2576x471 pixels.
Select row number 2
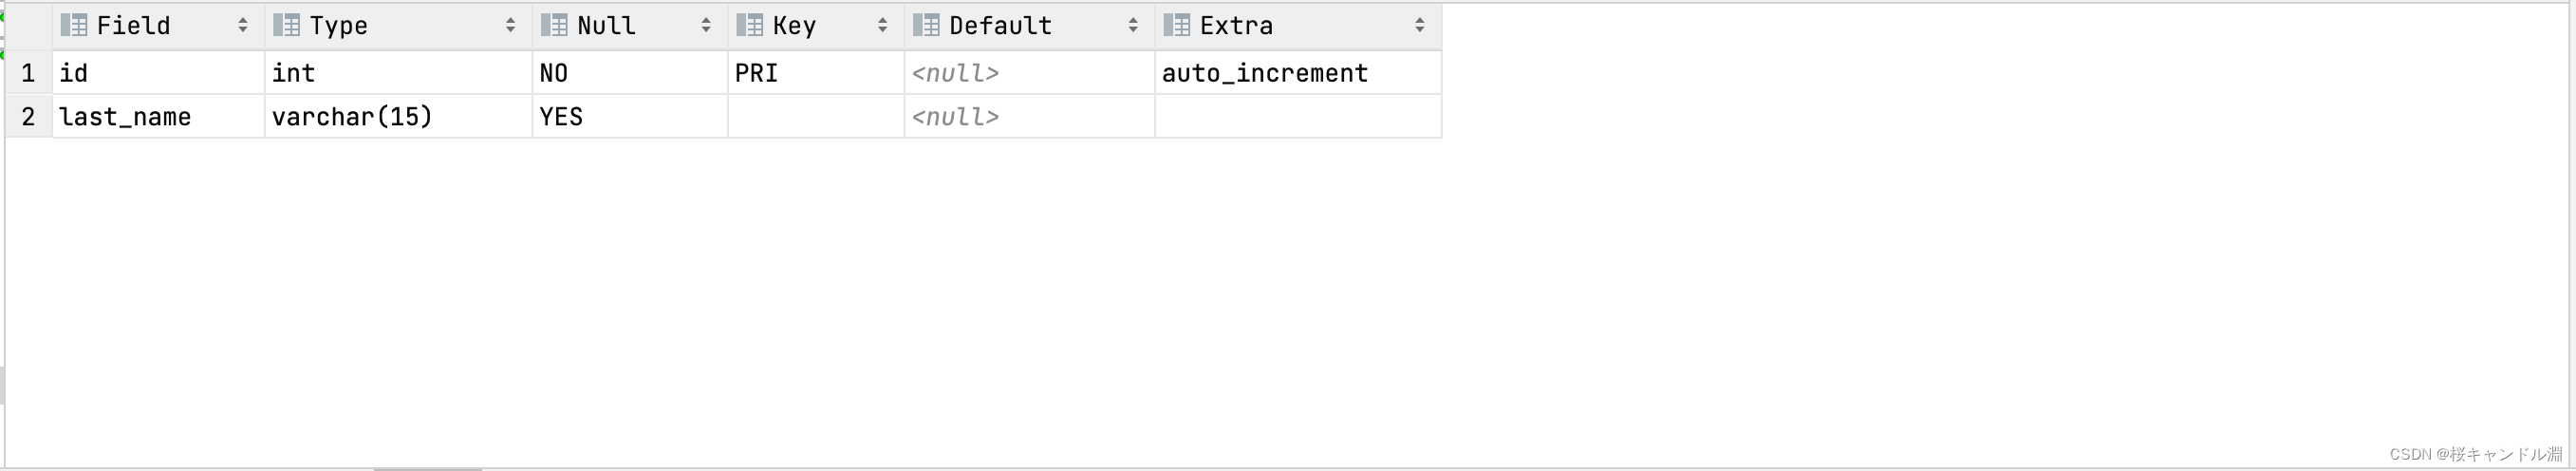click(x=28, y=117)
